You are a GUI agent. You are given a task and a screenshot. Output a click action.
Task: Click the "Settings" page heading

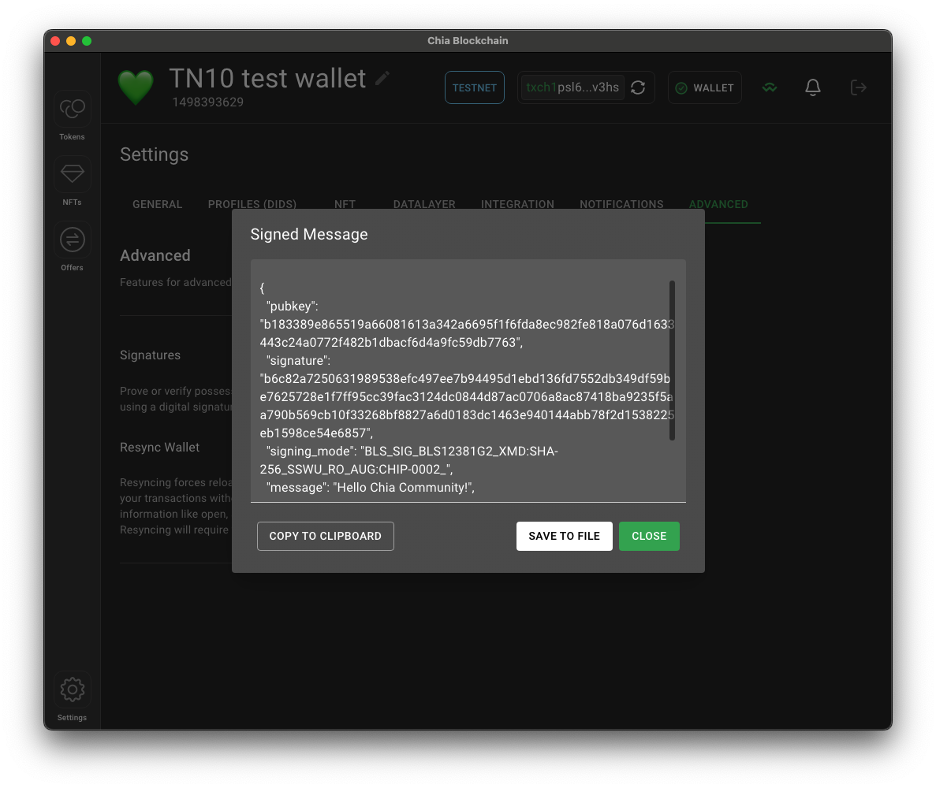click(154, 155)
